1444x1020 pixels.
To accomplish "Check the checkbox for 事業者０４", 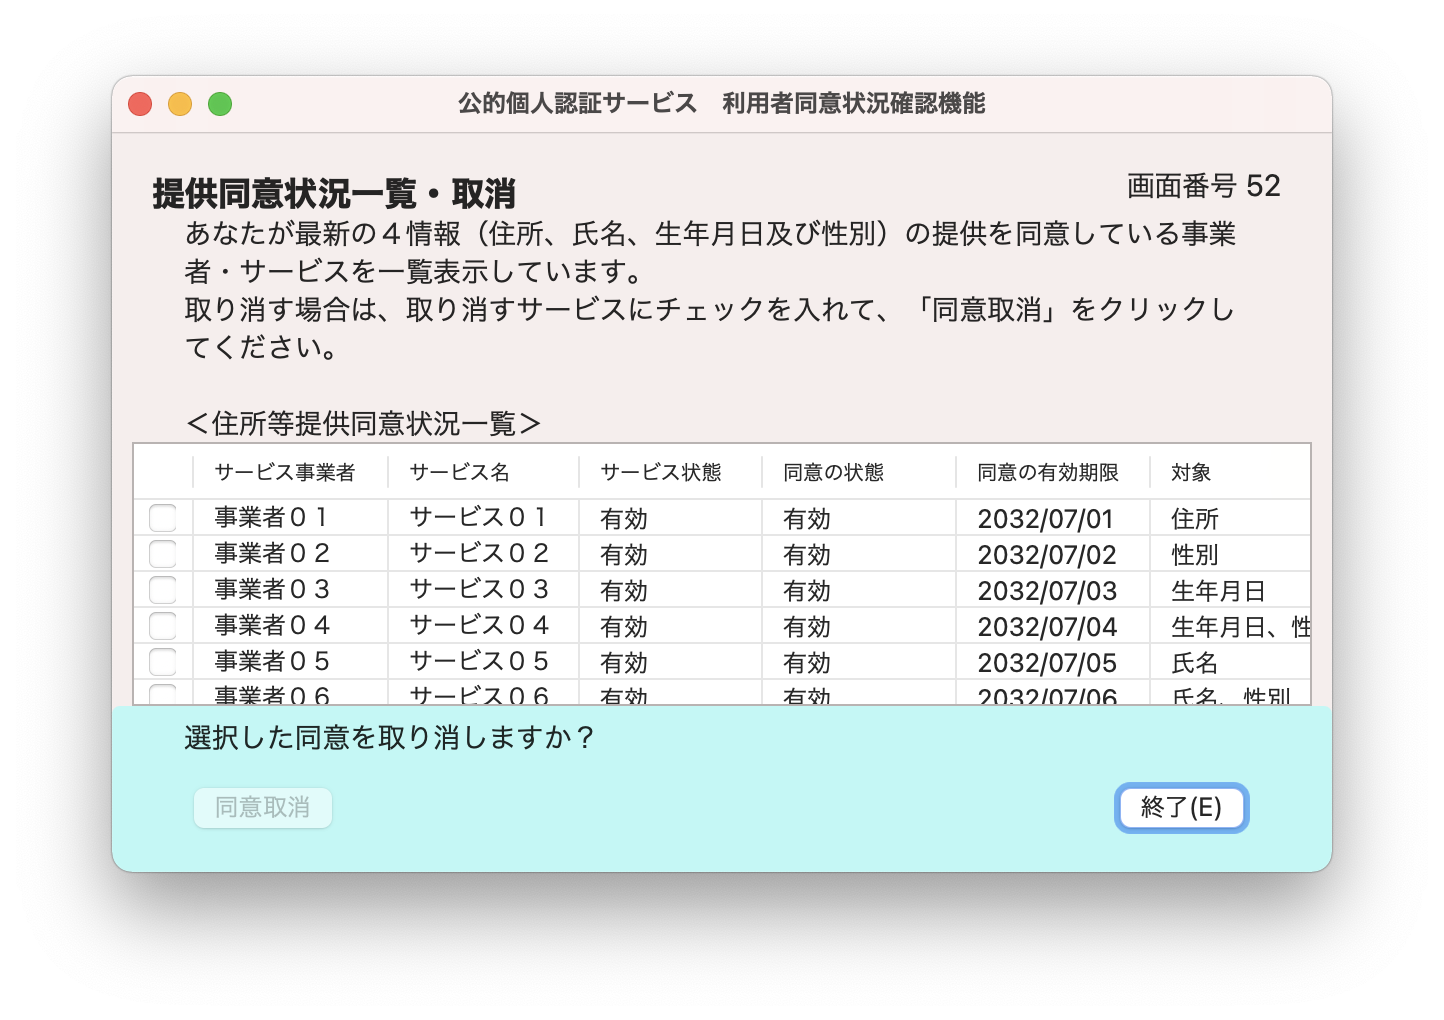I will coord(162,626).
